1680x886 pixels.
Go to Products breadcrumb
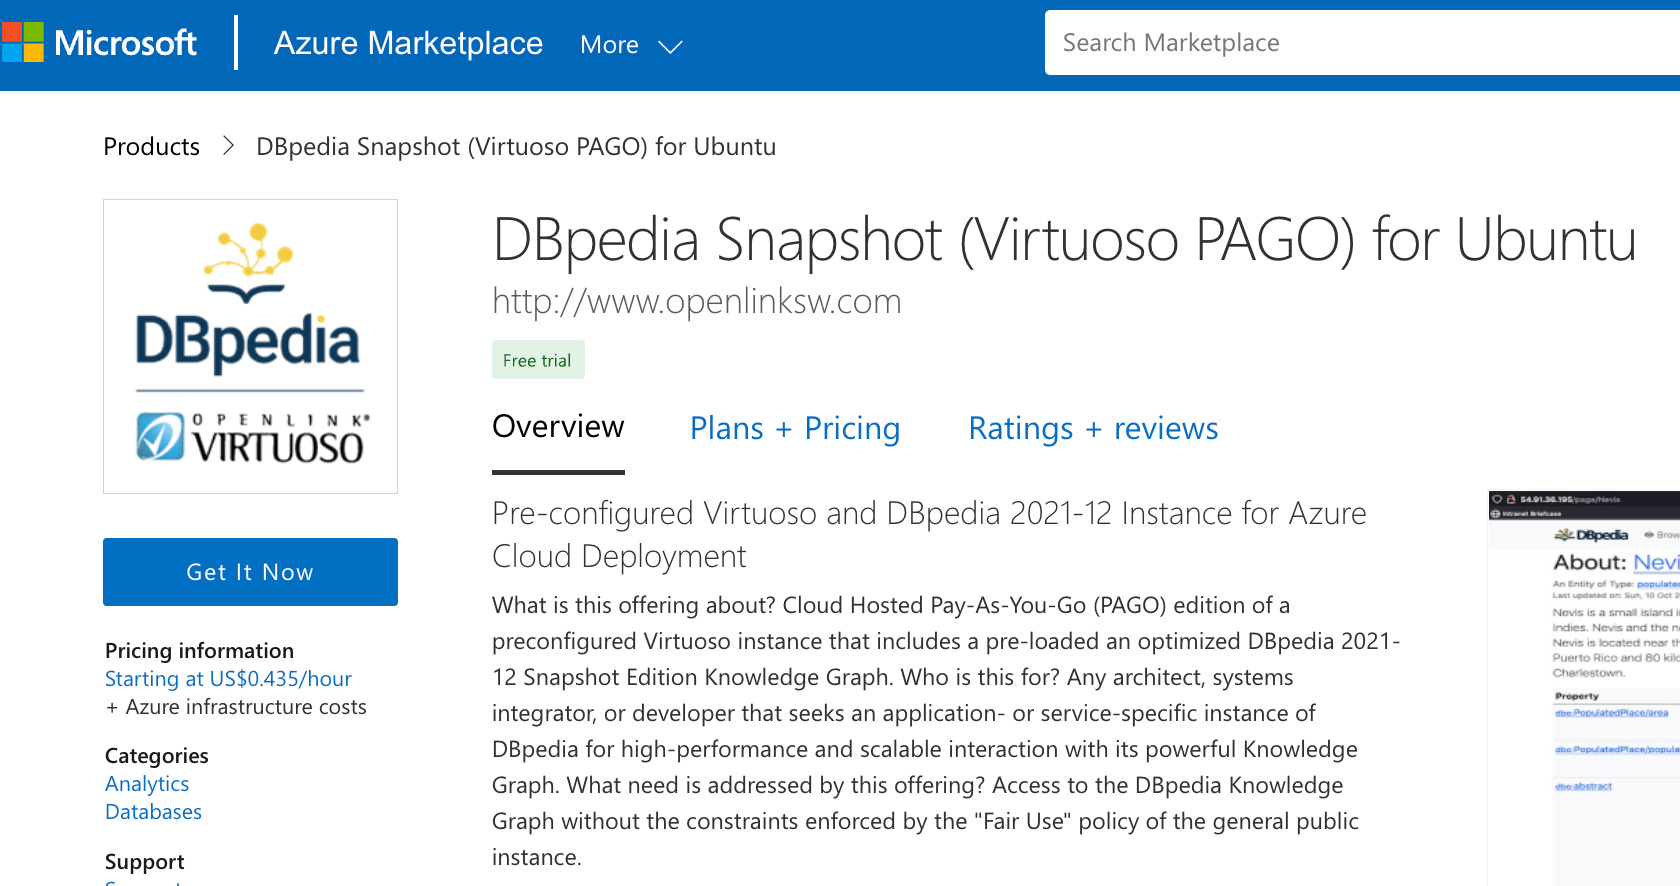pyautogui.click(x=152, y=147)
